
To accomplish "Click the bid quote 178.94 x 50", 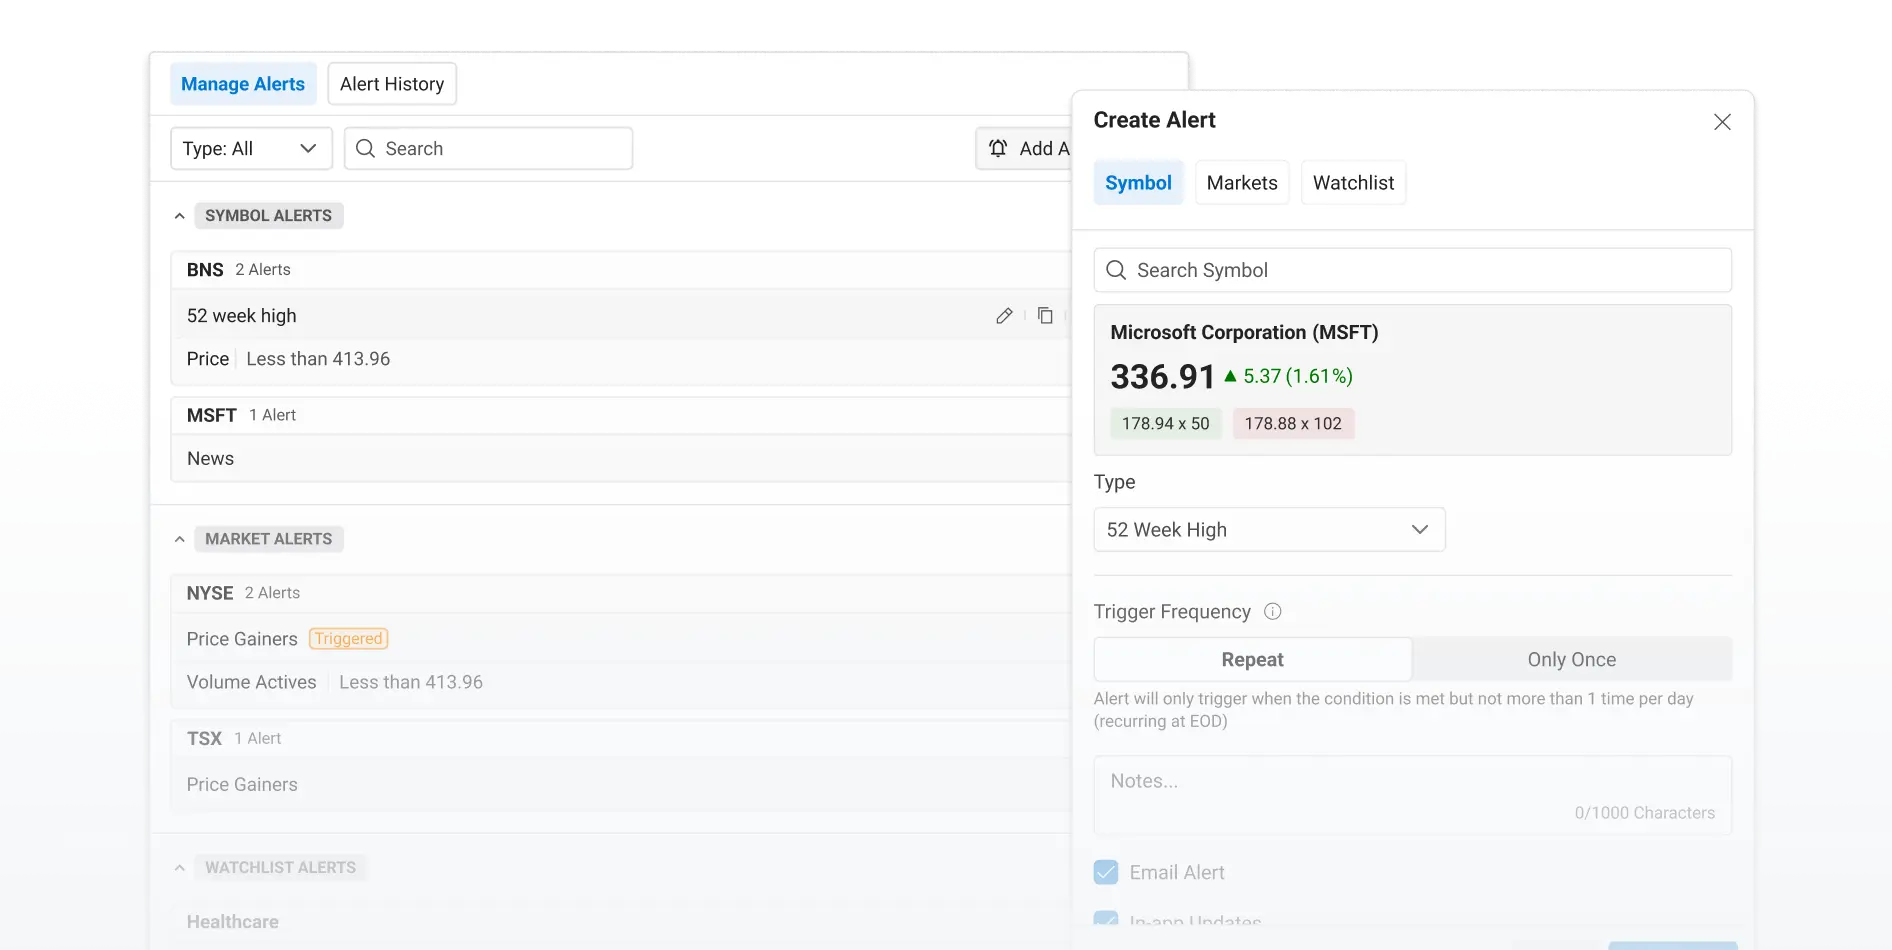I will (1166, 424).
